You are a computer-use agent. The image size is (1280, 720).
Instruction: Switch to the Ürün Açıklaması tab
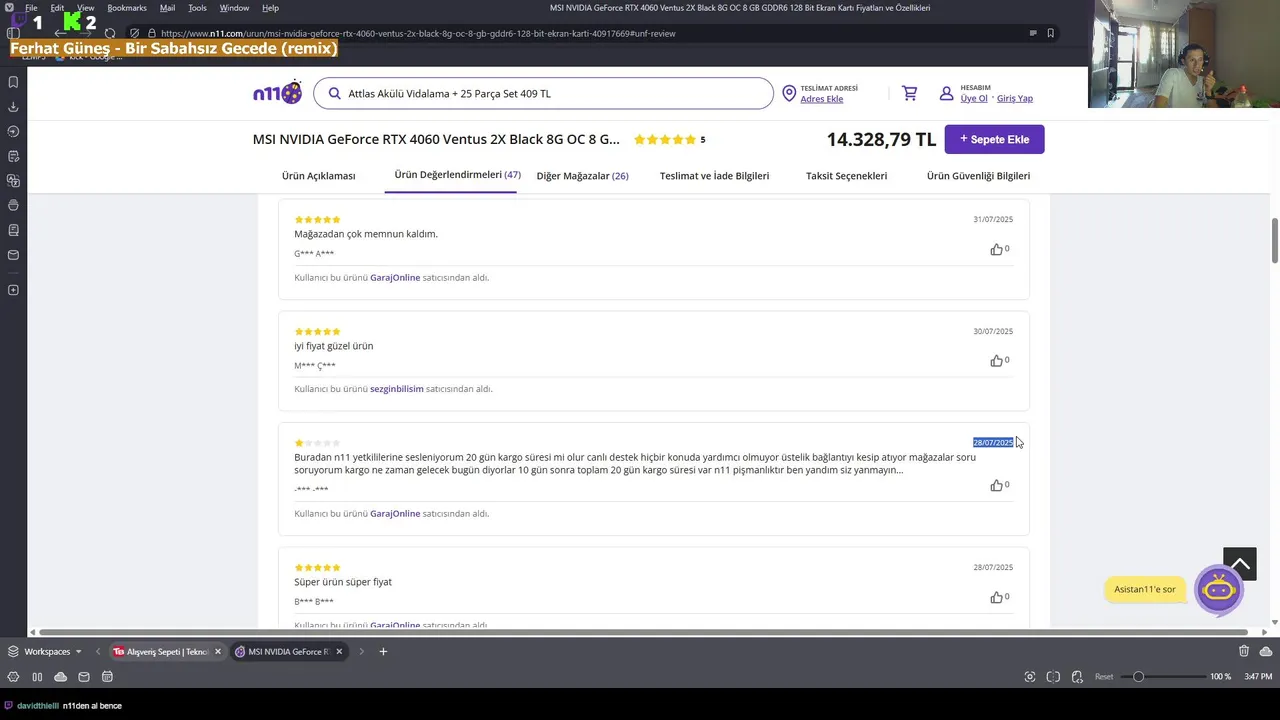[318, 176]
